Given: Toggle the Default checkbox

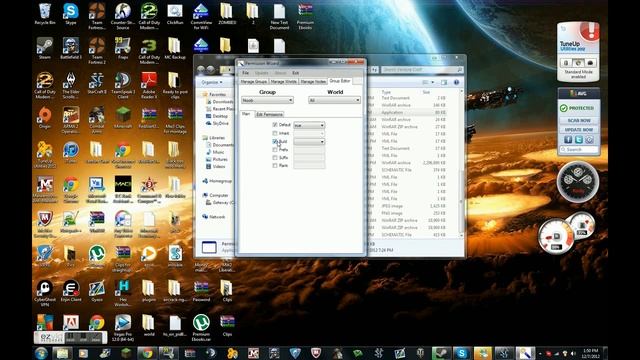Looking at the screenshot, I should (x=275, y=125).
